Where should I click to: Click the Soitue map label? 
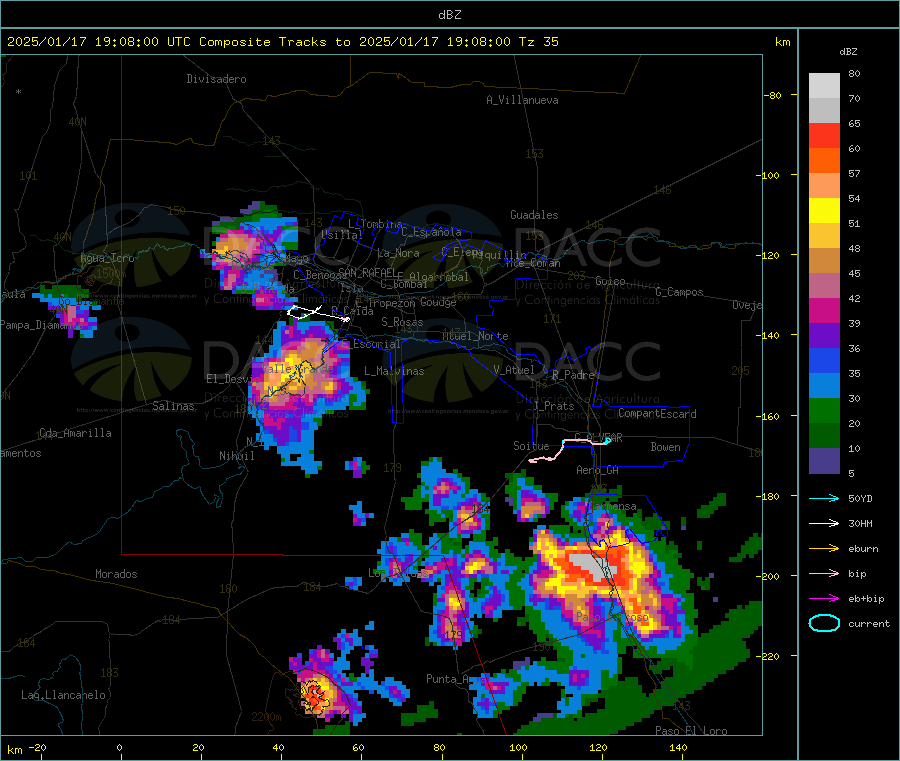click(531, 446)
